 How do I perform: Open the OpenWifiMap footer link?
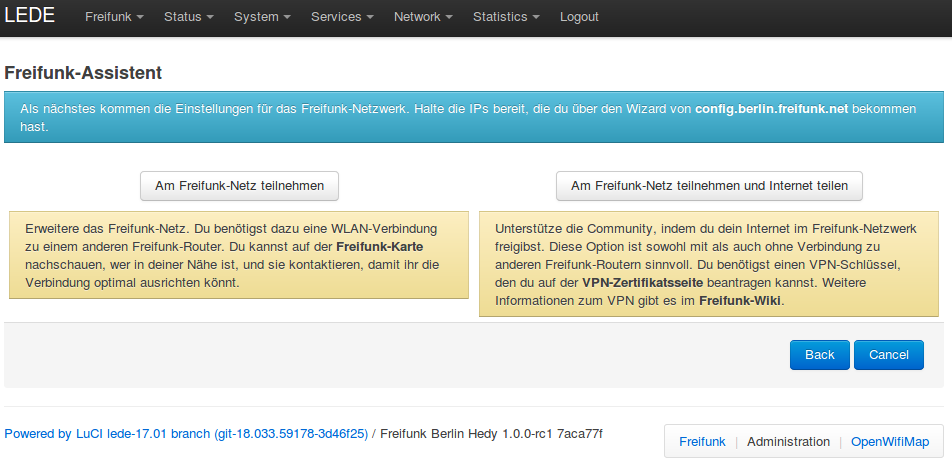890,441
